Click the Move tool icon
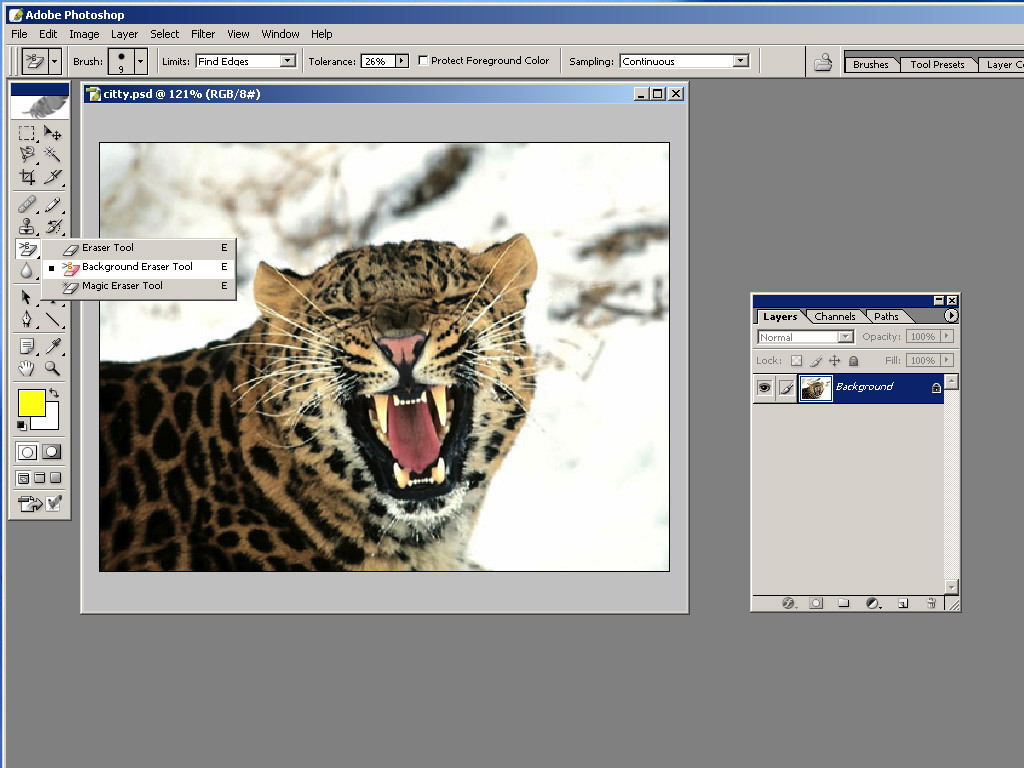 point(52,133)
